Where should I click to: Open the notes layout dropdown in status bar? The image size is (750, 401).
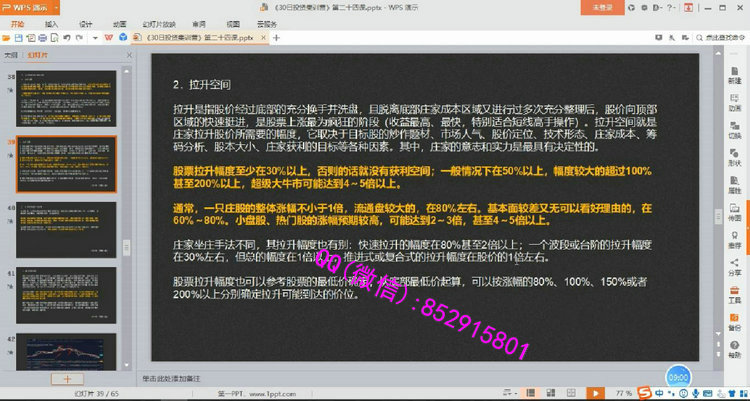[x=509, y=393]
